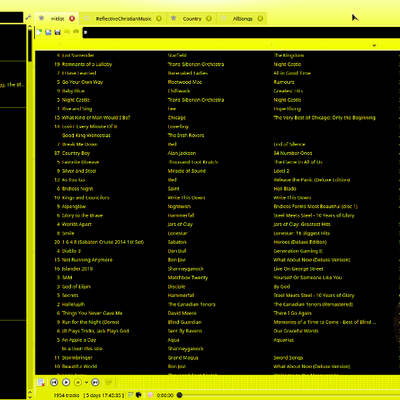Click the spinner arrows at bottom left corner
Image resolution: width=400 pixels, height=400 pixels.
click(30, 394)
